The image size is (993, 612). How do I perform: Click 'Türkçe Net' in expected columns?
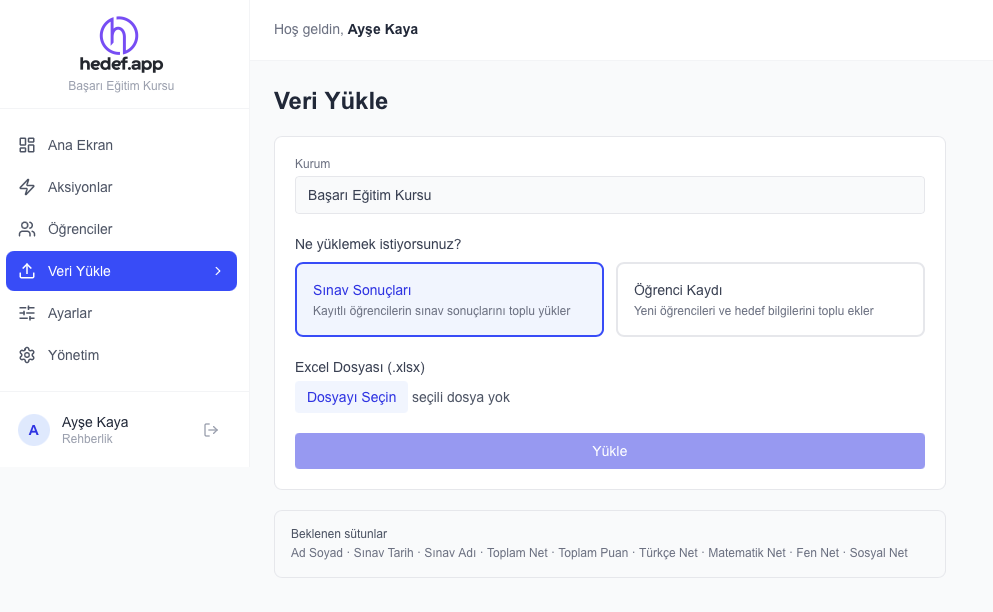[x=668, y=552]
